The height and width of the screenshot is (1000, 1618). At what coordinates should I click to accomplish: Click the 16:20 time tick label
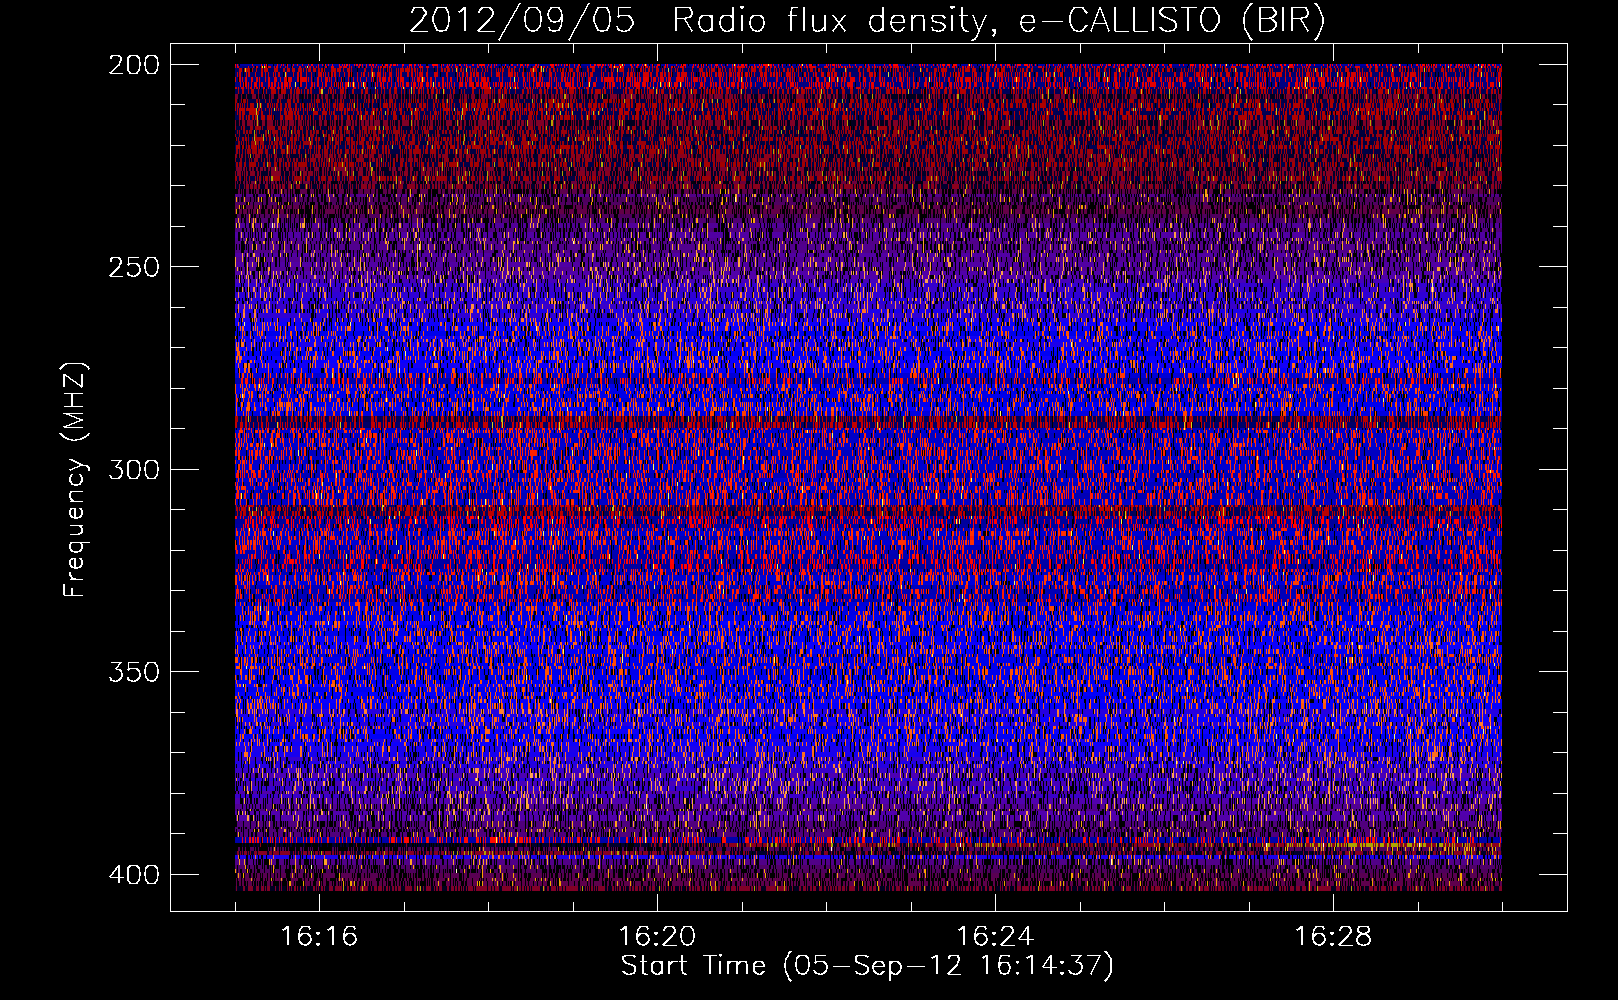click(x=657, y=936)
